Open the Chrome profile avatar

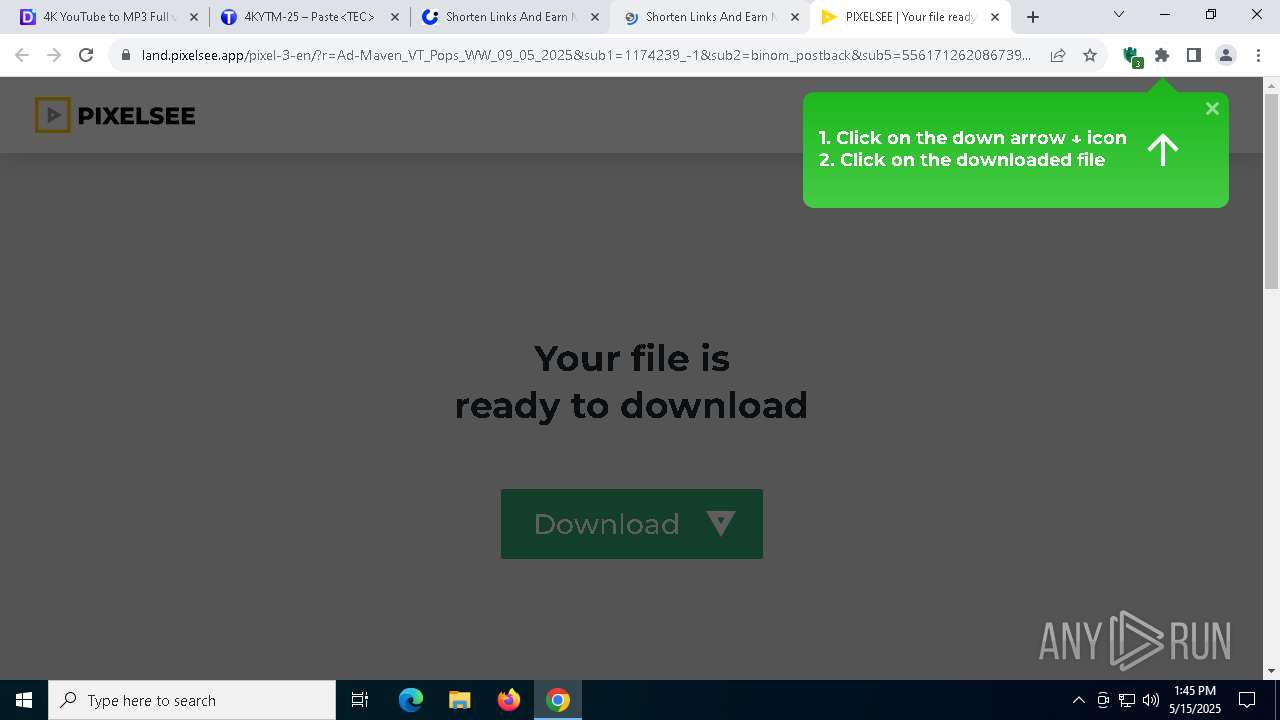[x=1226, y=55]
